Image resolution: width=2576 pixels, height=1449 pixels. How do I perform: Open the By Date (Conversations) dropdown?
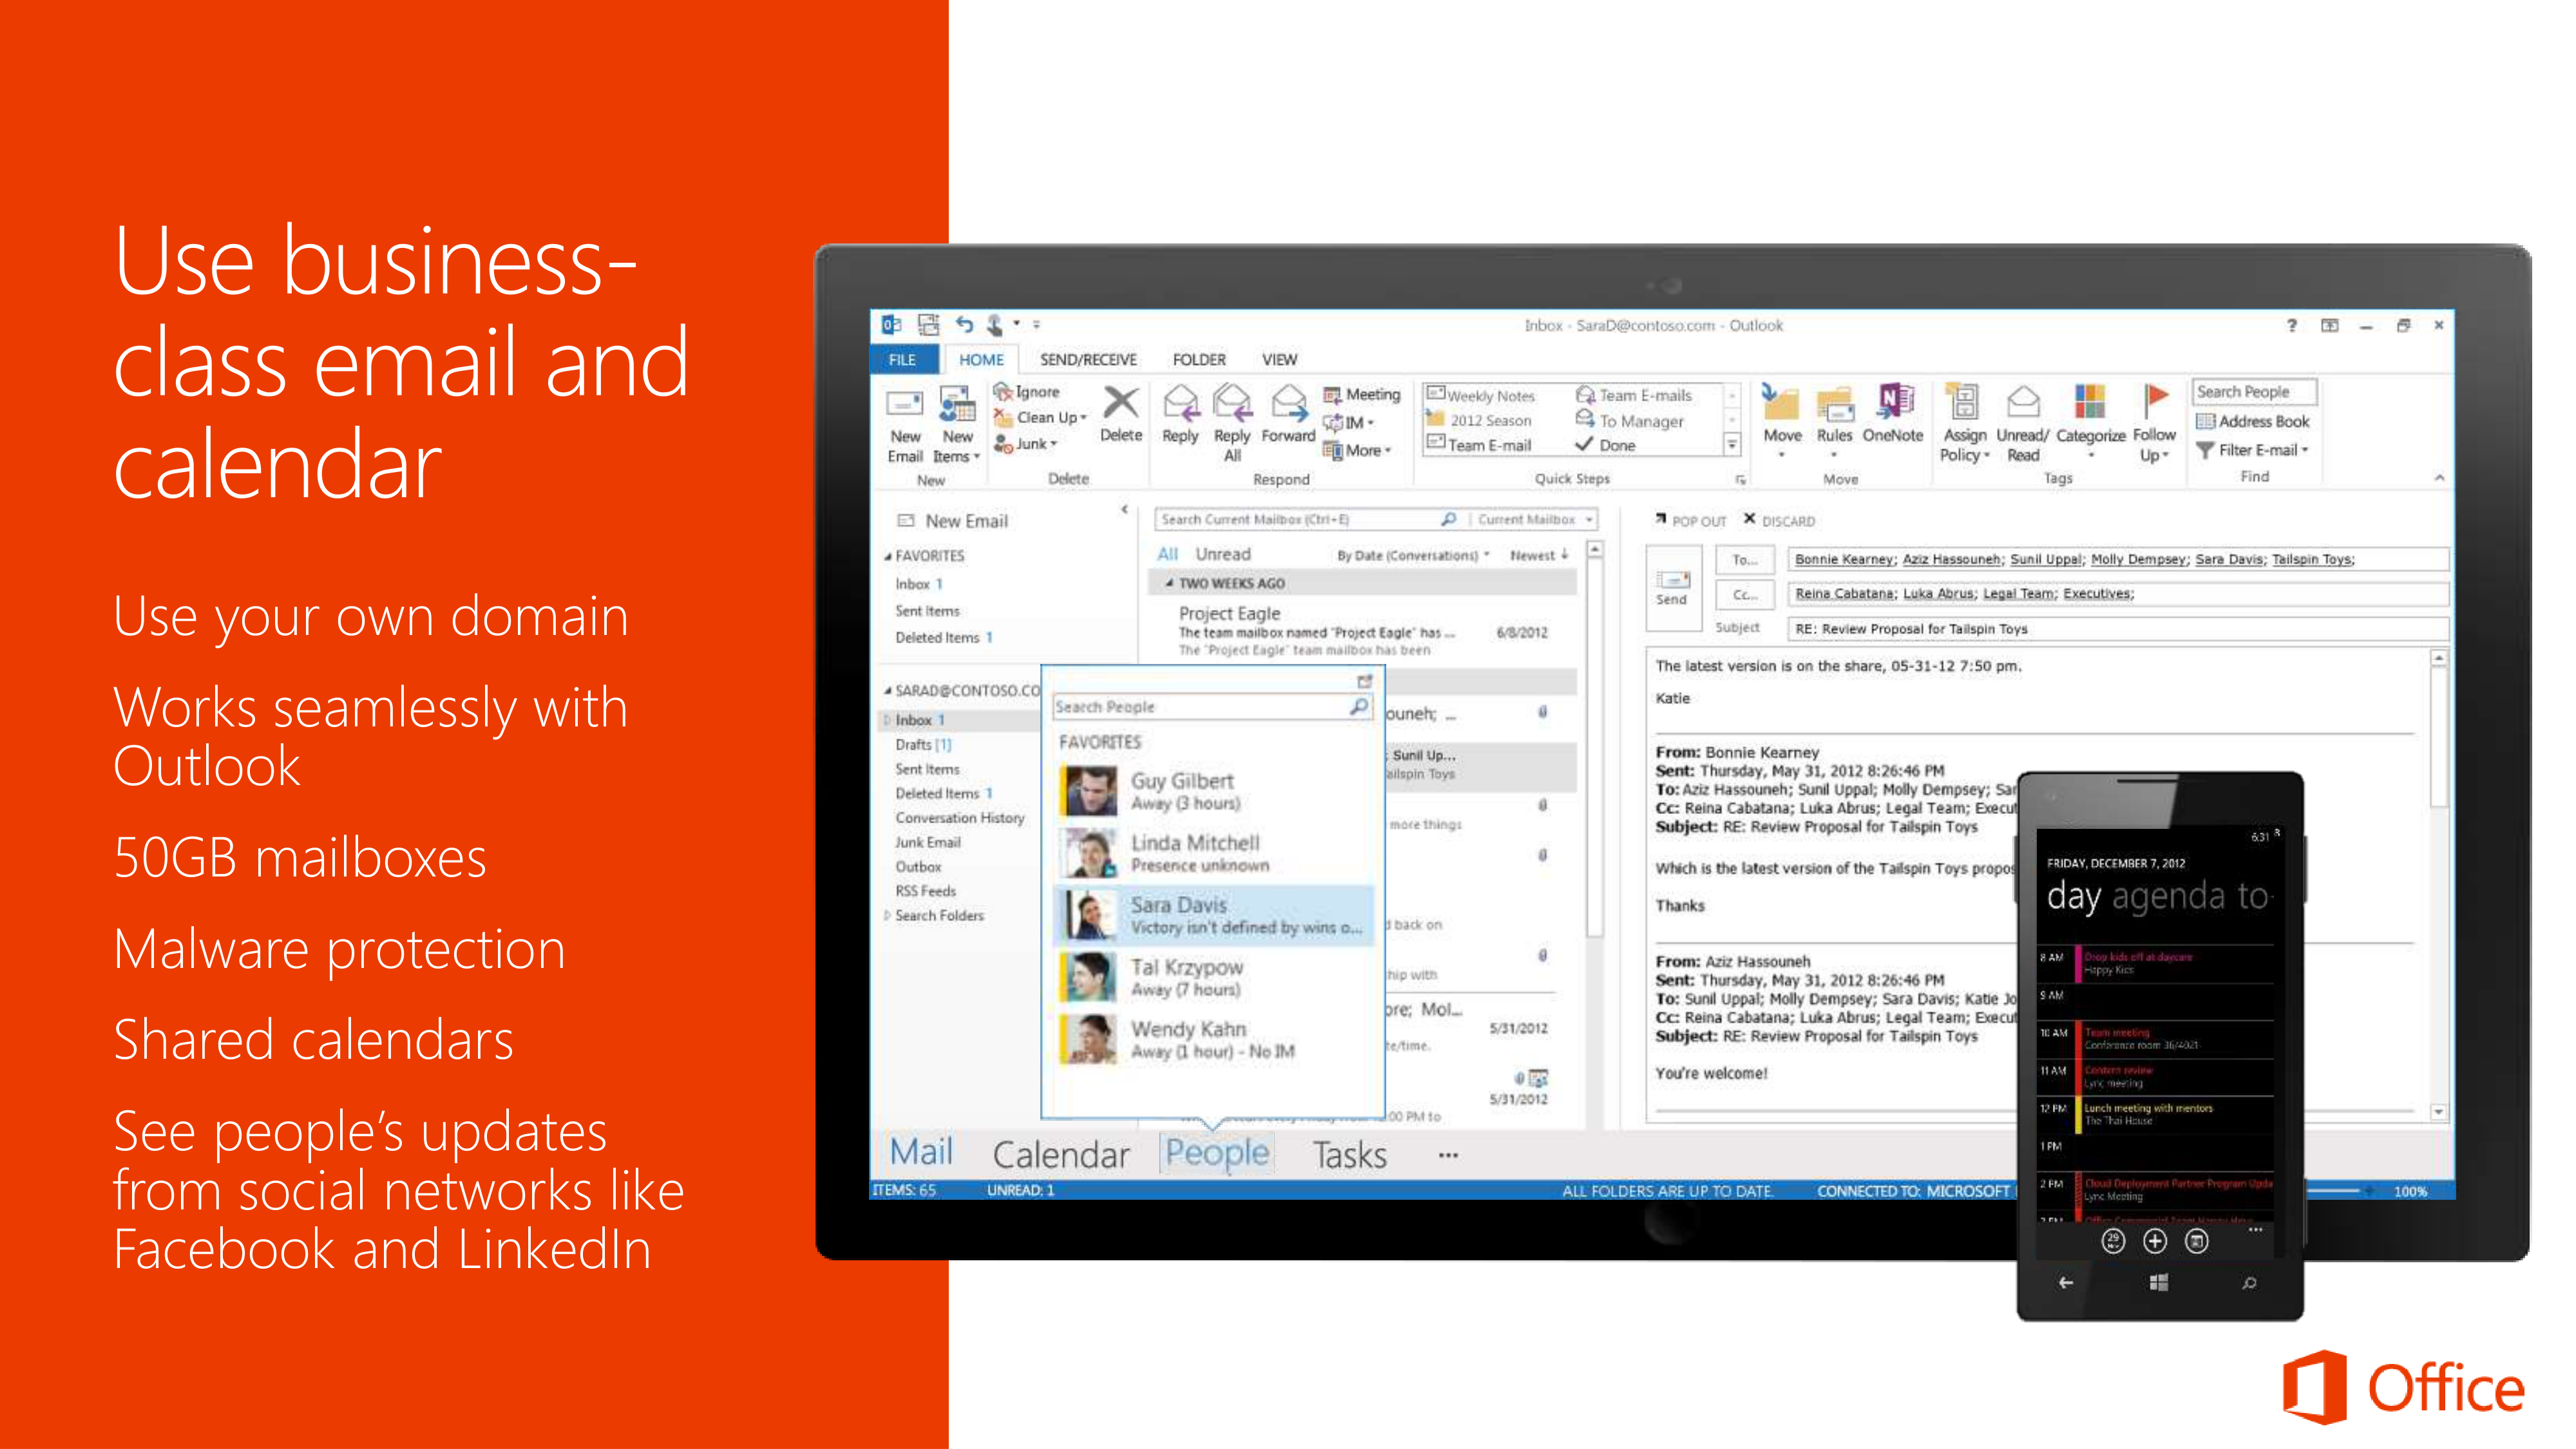pos(1413,555)
